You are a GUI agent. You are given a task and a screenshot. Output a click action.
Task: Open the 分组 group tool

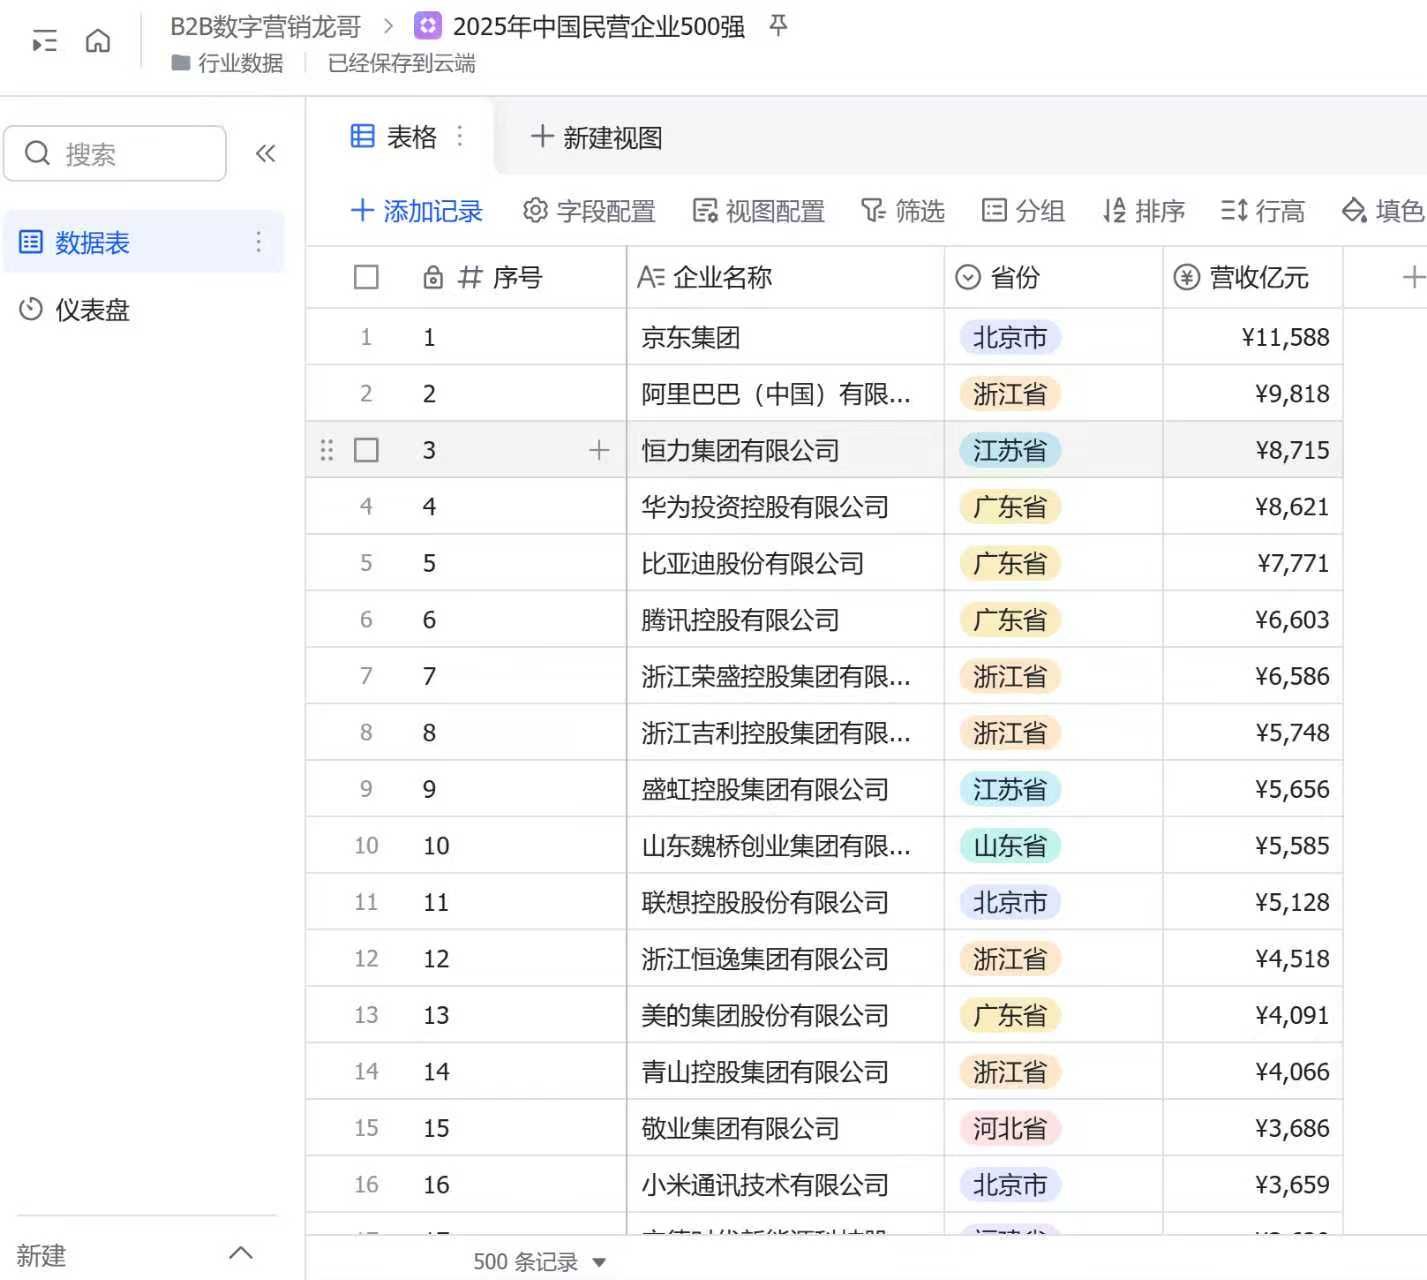[x=1023, y=211]
